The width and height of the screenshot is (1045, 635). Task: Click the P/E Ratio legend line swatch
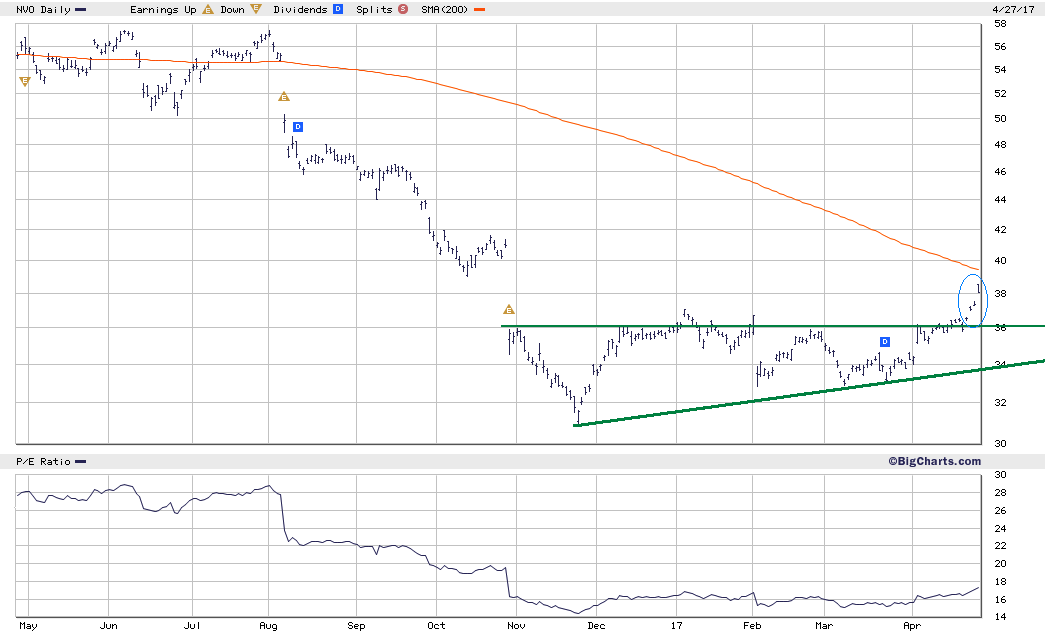pos(81,462)
